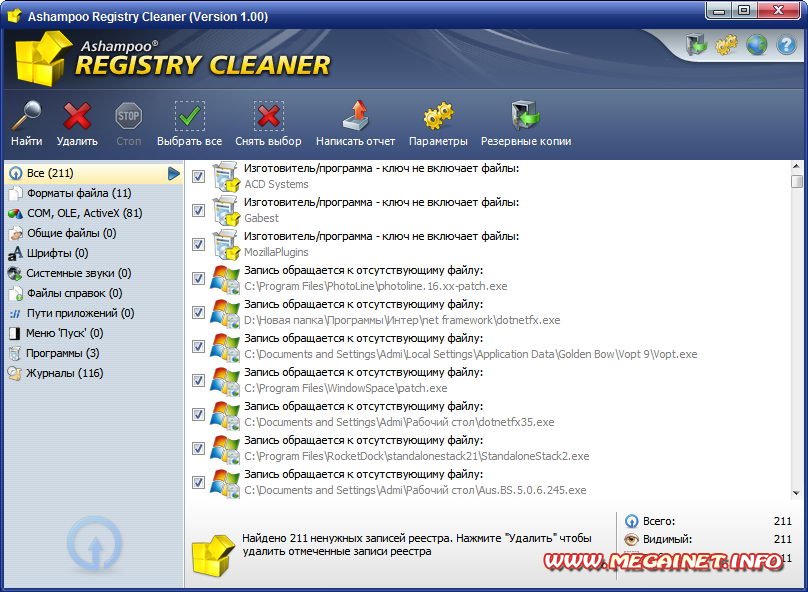The height and width of the screenshot is (592, 808).
Task: Click Windows flag icon of dotnetfx.exe entry
Action: click(225, 313)
